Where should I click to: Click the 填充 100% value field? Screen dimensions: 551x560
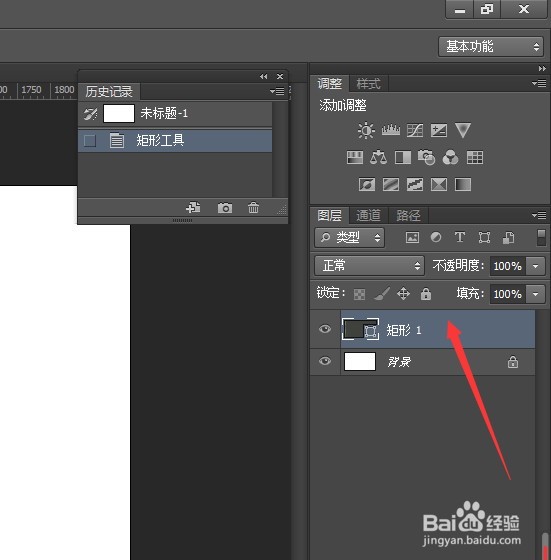507,294
